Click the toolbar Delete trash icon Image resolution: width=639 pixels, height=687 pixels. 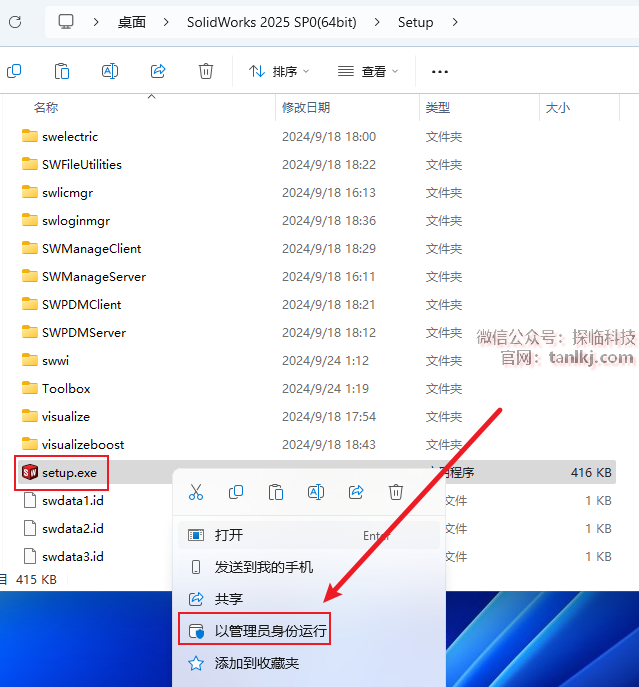[206, 71]
